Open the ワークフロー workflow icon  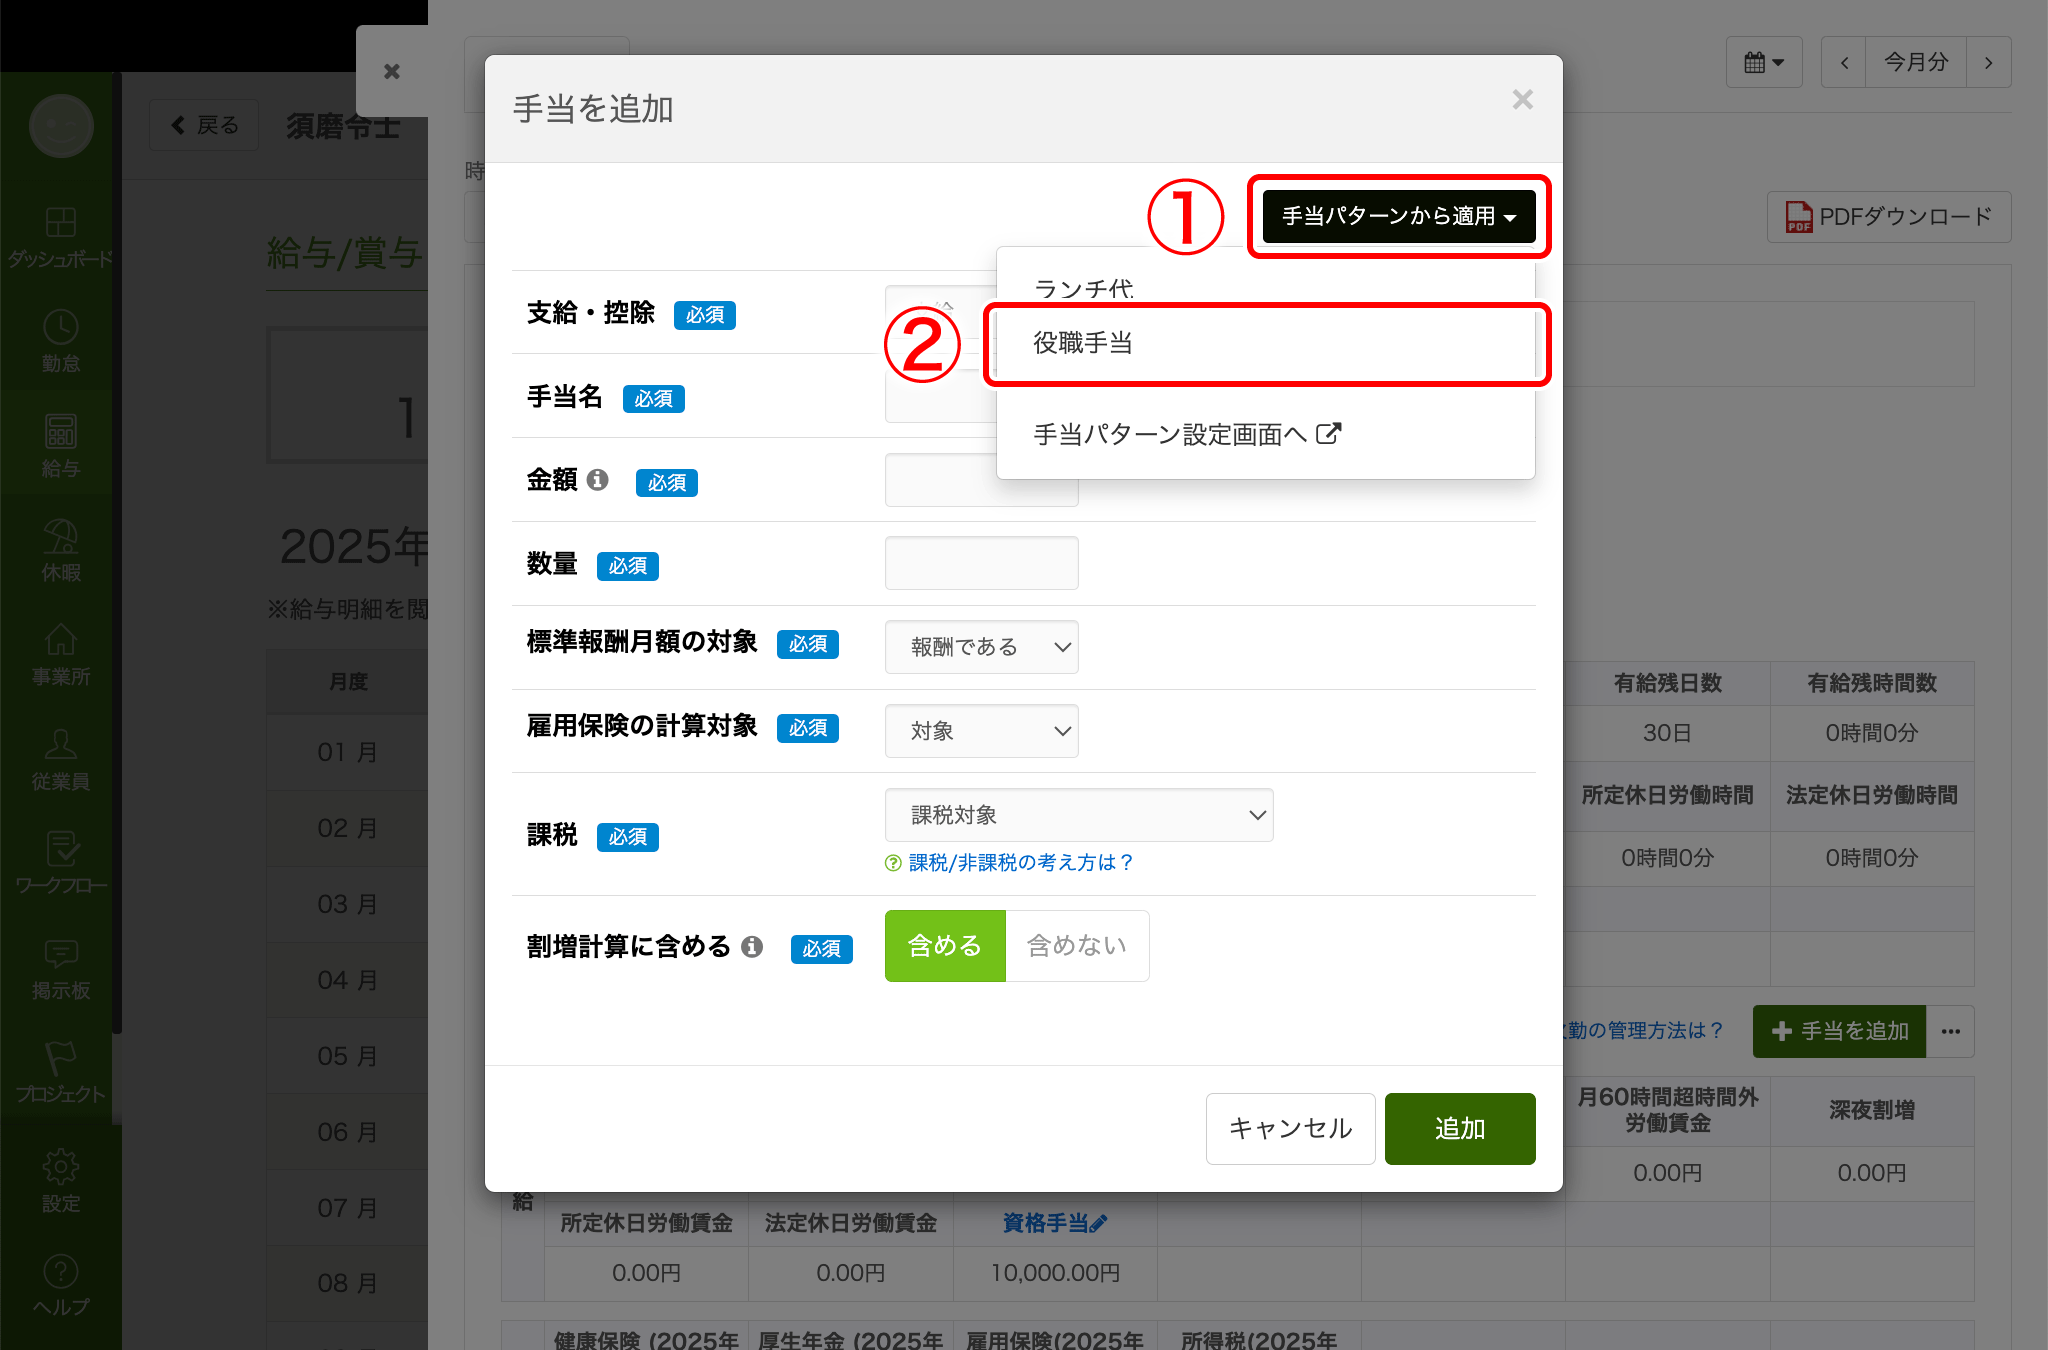(x=60, y=848)
